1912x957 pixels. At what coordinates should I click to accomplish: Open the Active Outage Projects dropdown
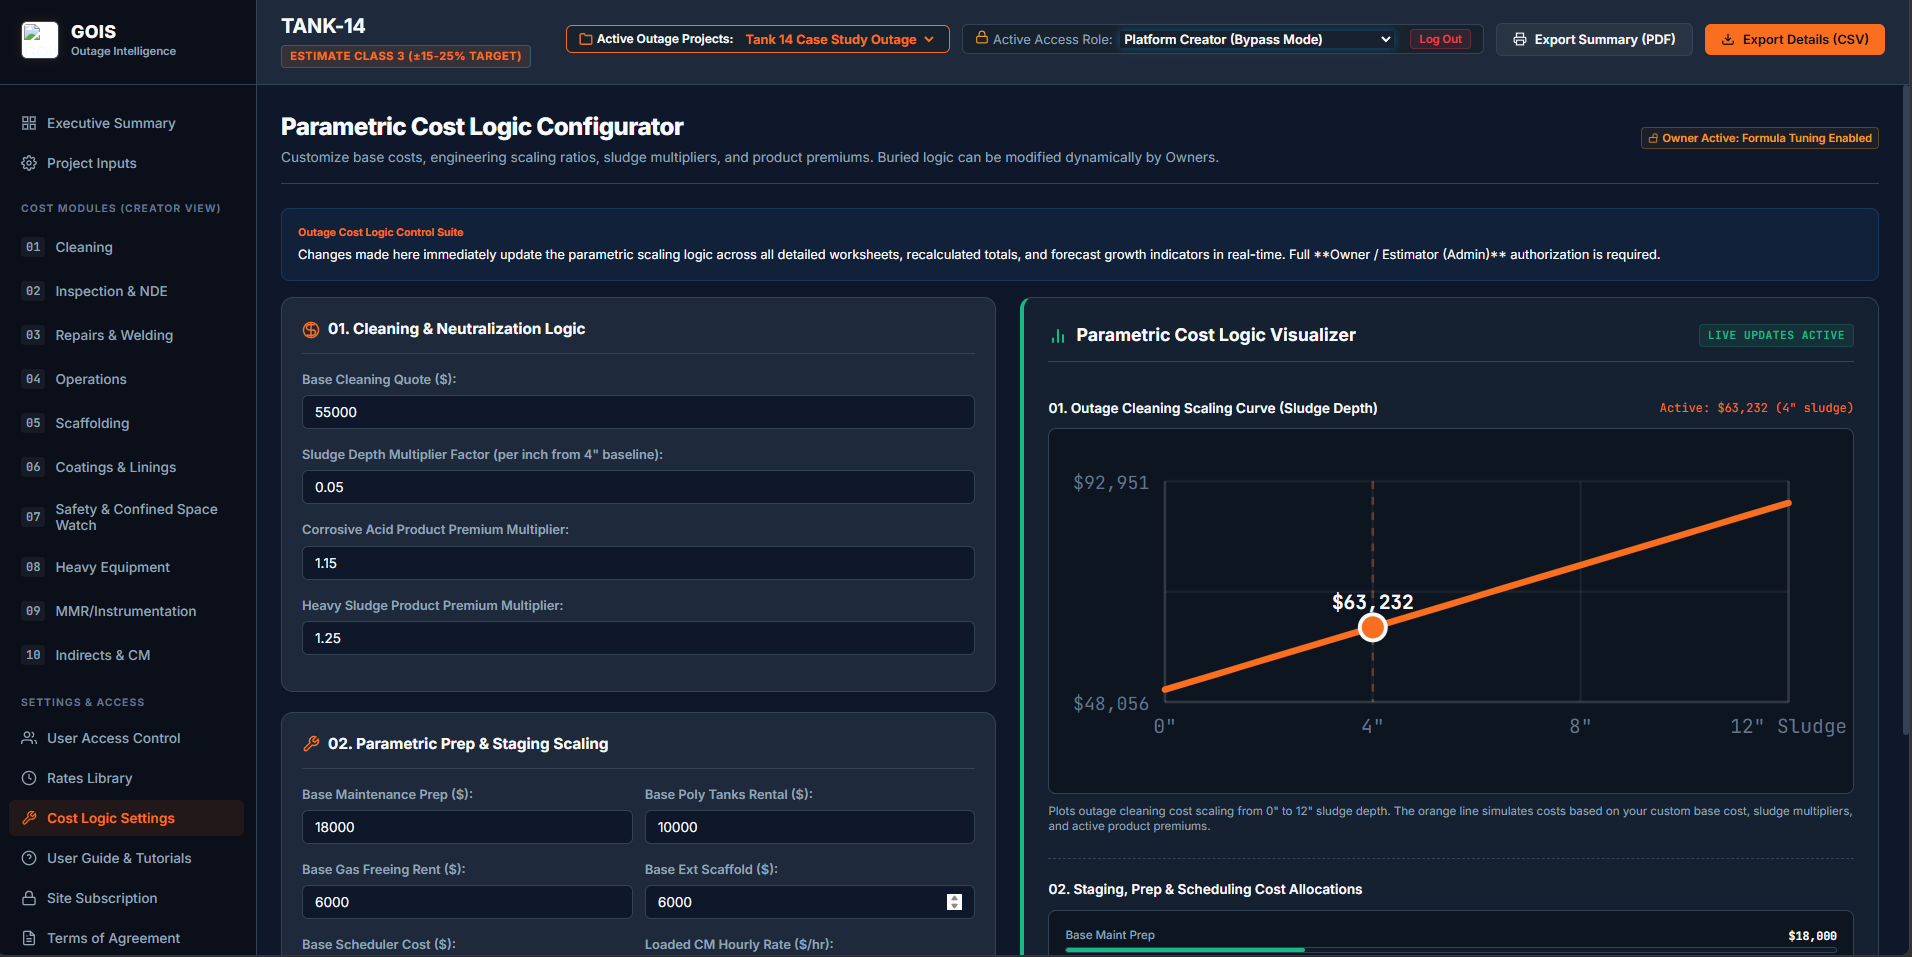(757, 39)
